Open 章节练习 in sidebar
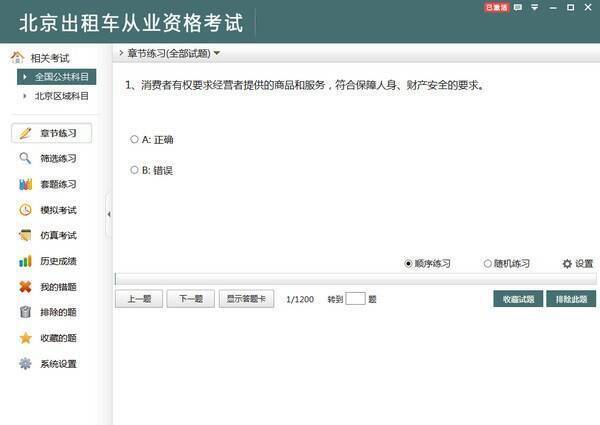 (x=52, y=133)
